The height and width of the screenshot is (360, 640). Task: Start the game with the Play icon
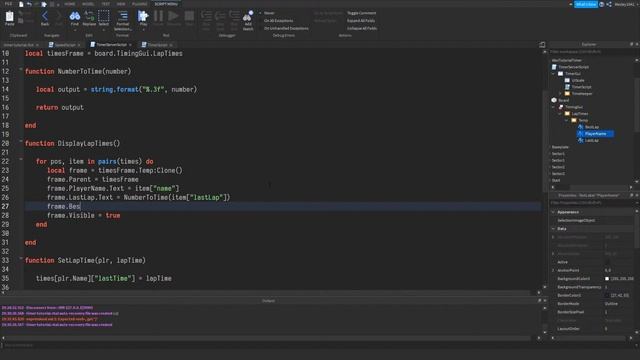pyautogui.click(x=143, y=16)
